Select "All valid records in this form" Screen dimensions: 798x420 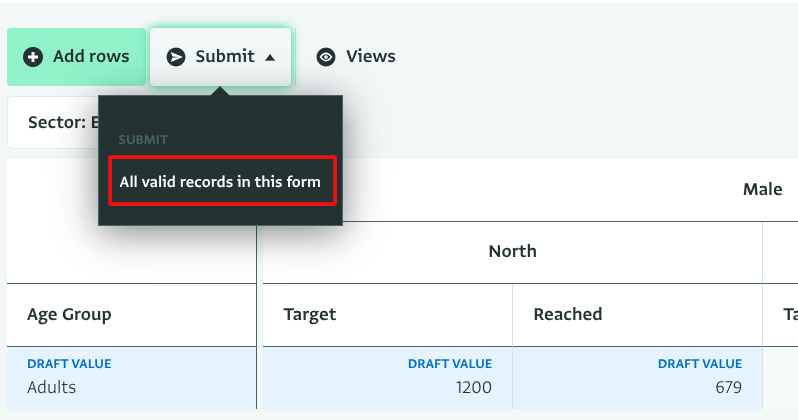pos(220,182)
